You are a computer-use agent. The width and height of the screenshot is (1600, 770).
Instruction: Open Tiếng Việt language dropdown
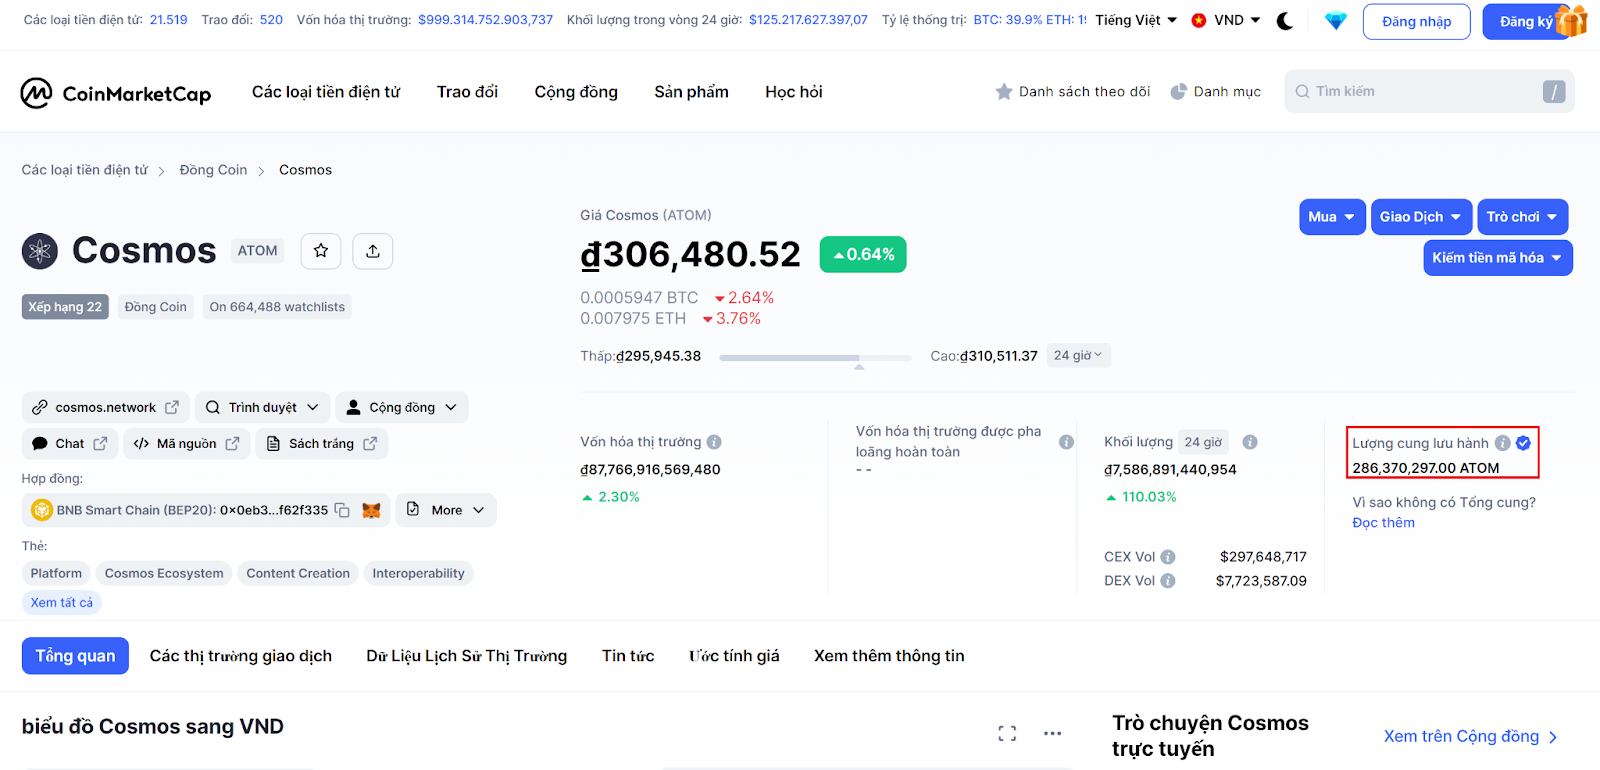point(1136,21)
